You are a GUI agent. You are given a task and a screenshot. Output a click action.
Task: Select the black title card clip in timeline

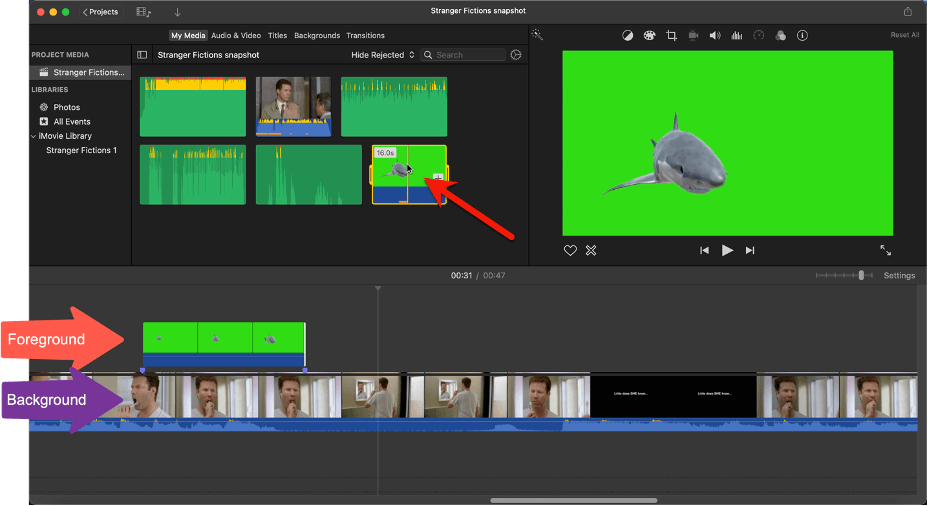tap(673, 395)
